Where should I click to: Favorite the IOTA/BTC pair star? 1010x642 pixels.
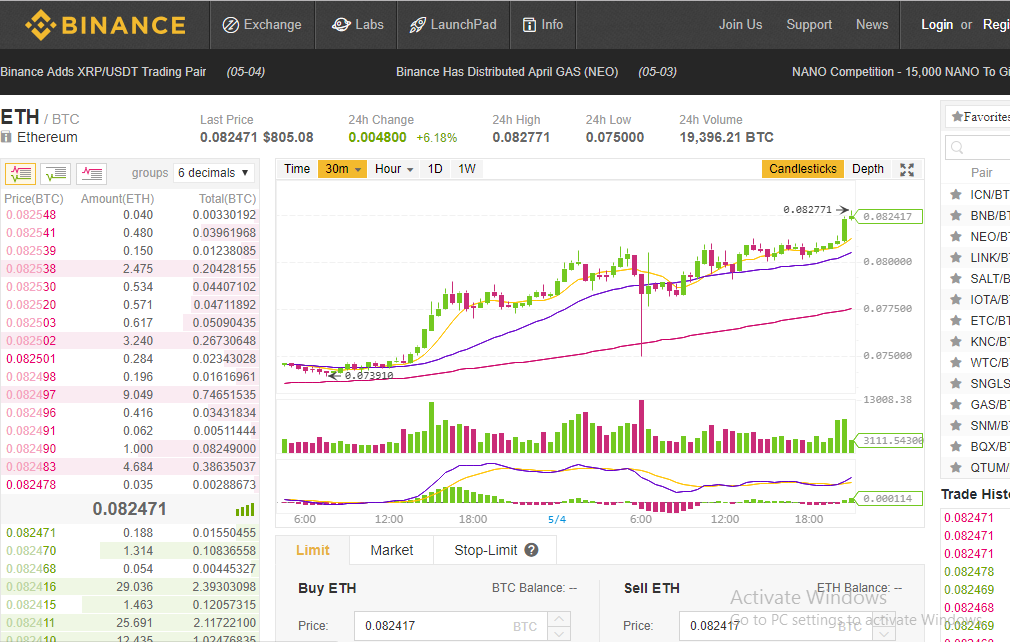point(956,299)
